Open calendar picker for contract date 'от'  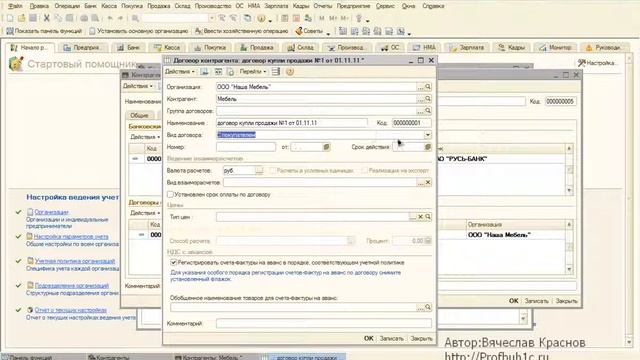(327, 147)
